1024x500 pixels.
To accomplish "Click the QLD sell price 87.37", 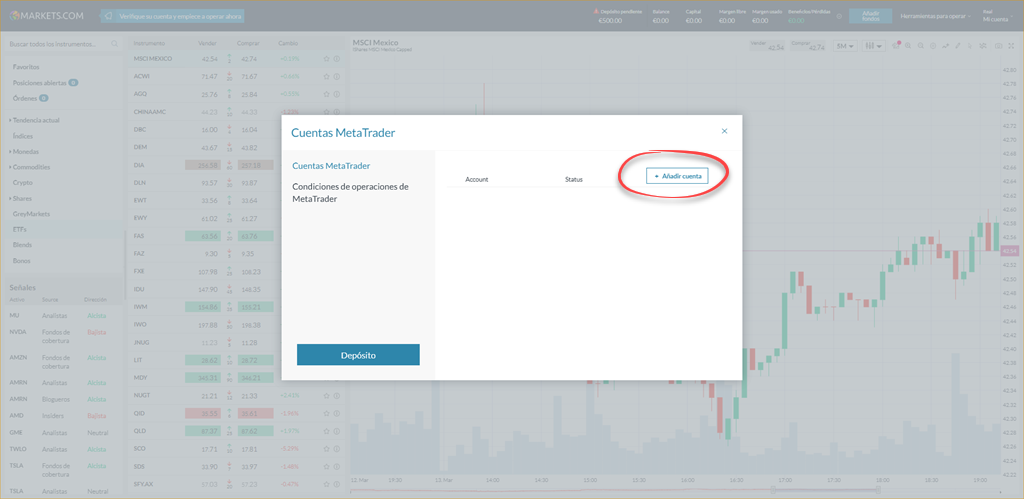I will pyautogui.click(x=202, y=431).
